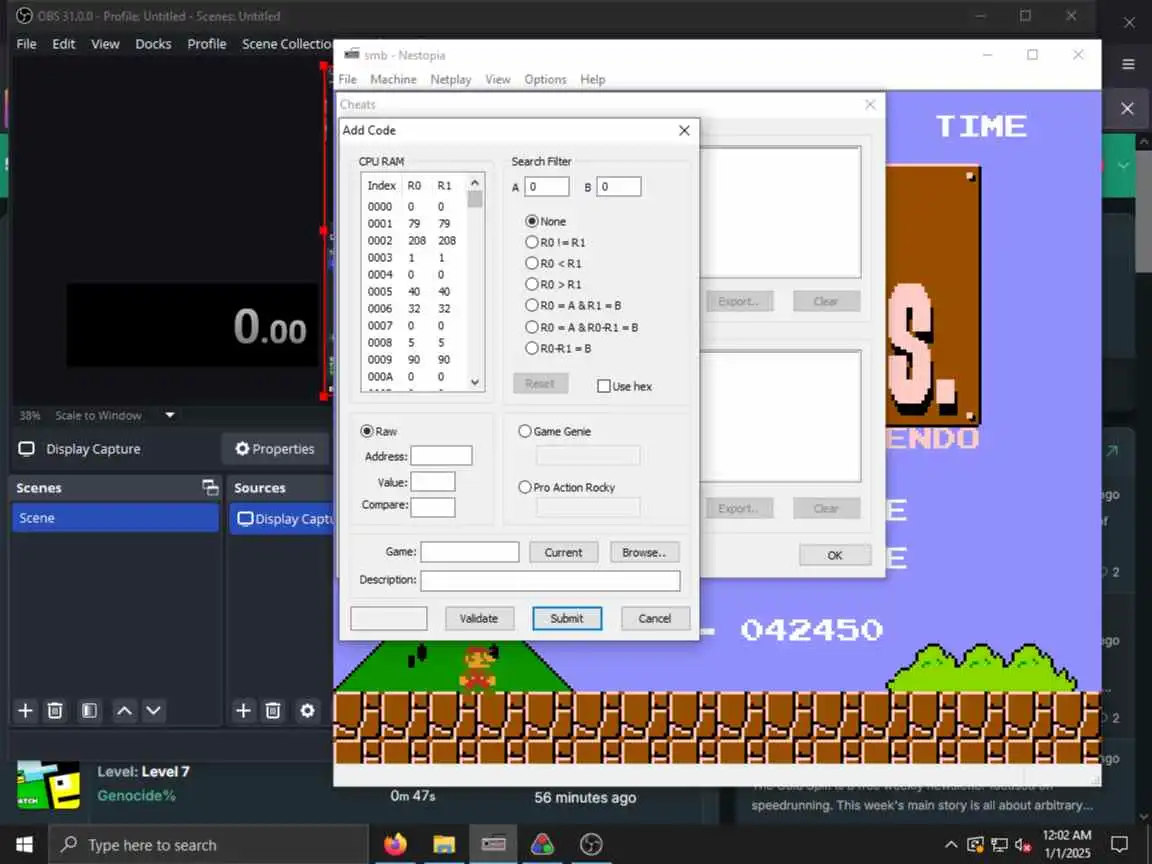Screen dimensions: 1152x864
Task: Click the network tray icon
Action: [x=999, y=845]
